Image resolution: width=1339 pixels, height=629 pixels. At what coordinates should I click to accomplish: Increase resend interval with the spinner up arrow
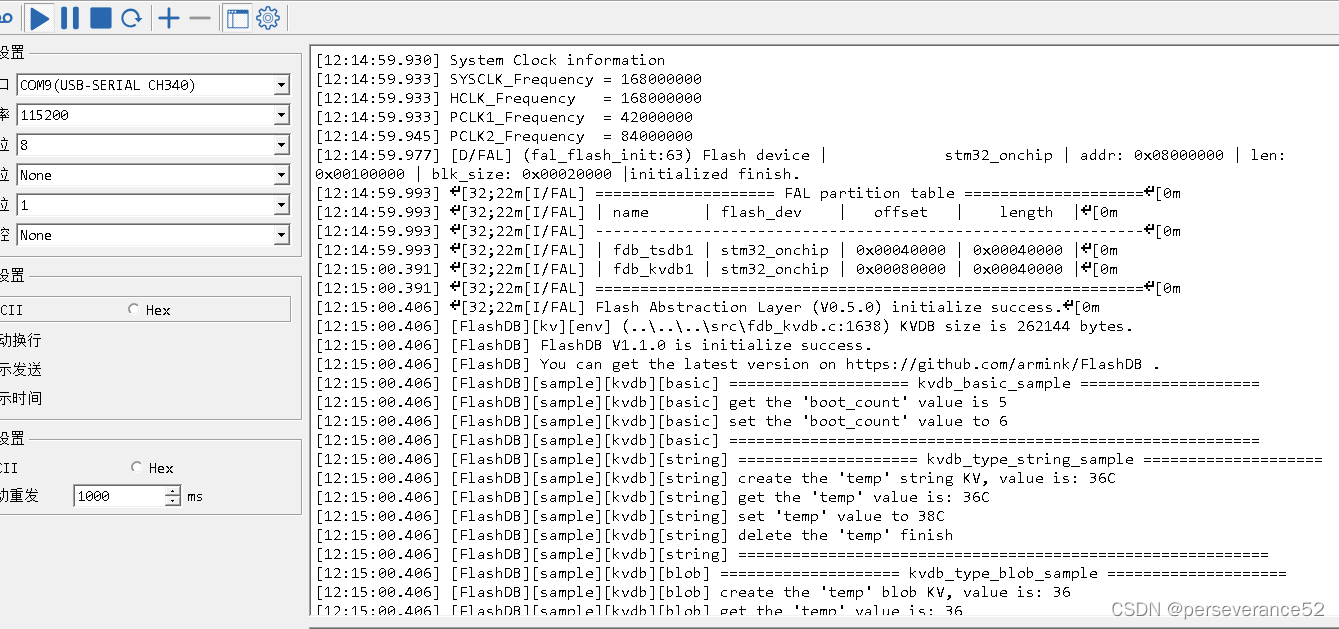click(x=173, y=491)
